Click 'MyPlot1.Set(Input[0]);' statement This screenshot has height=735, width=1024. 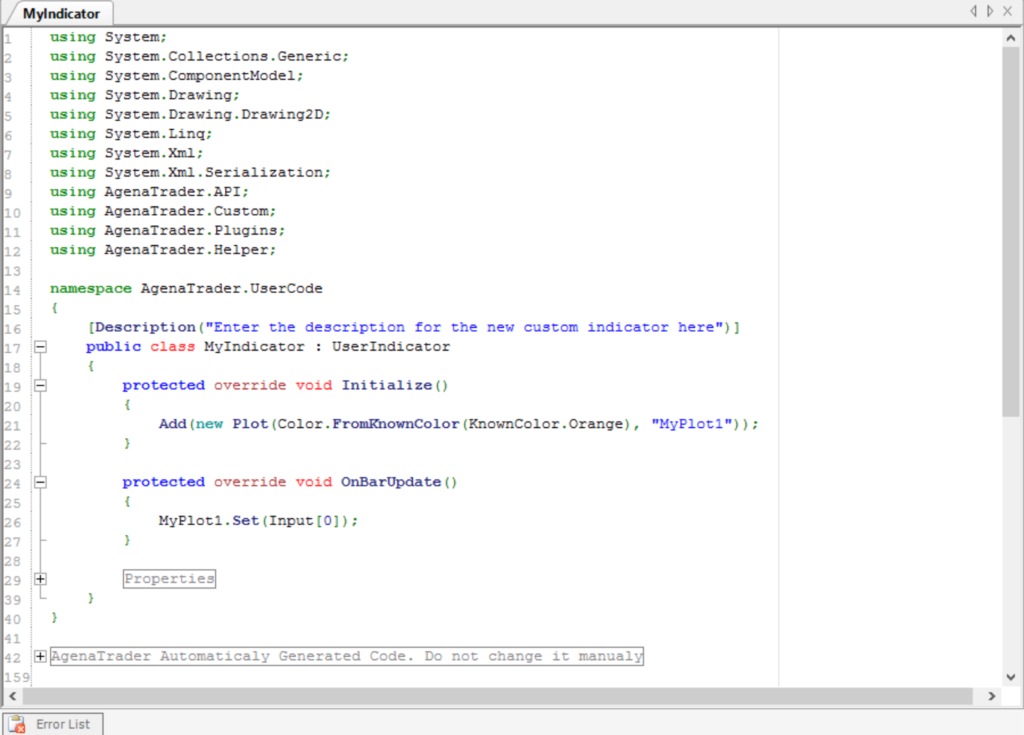258,521
